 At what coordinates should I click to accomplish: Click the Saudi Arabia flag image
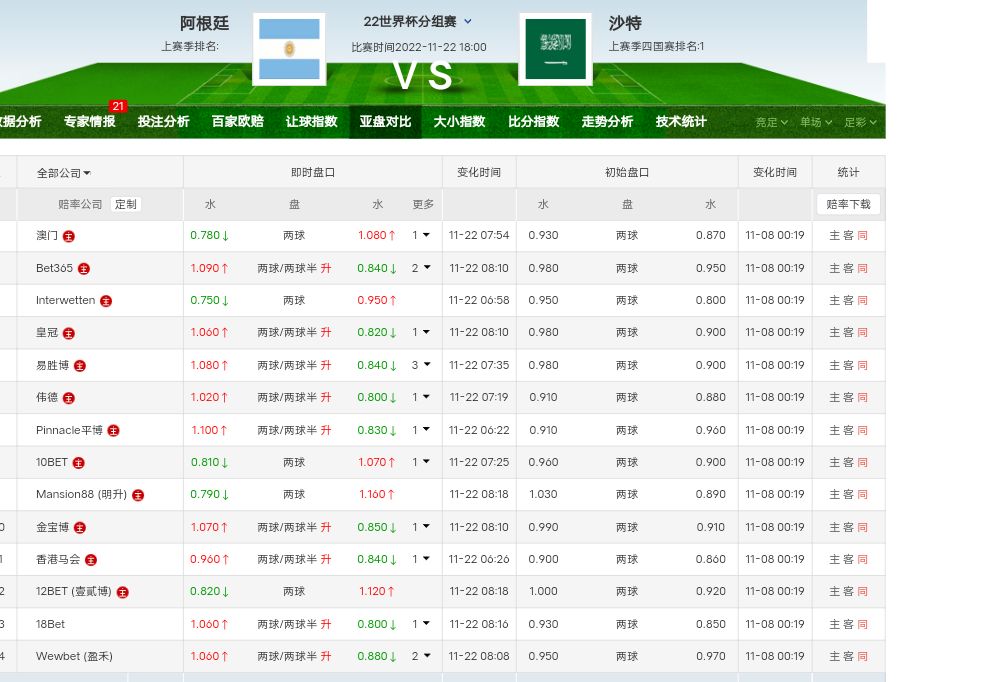click(x=555, y=49)
